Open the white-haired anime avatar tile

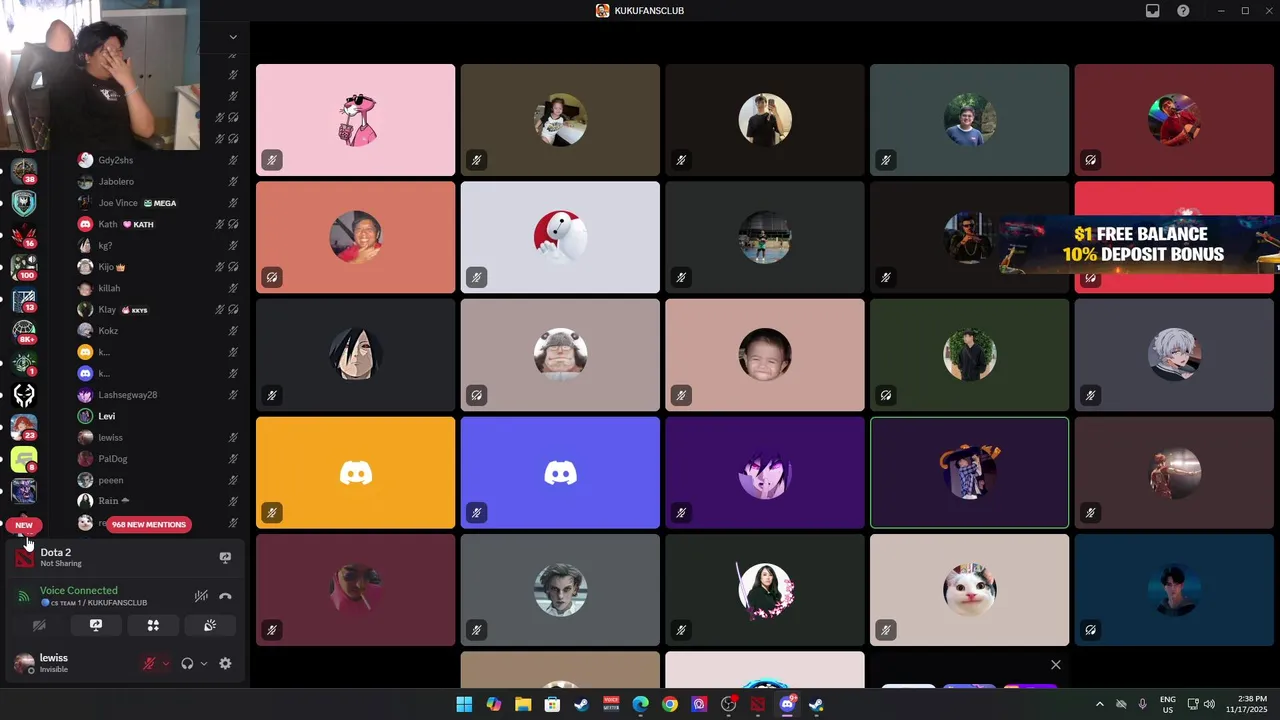[x=1174, y=355]
